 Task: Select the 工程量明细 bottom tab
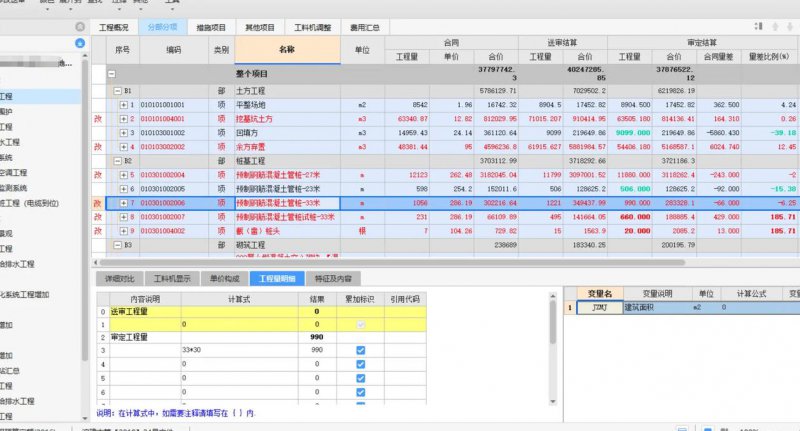click(277, 278)
